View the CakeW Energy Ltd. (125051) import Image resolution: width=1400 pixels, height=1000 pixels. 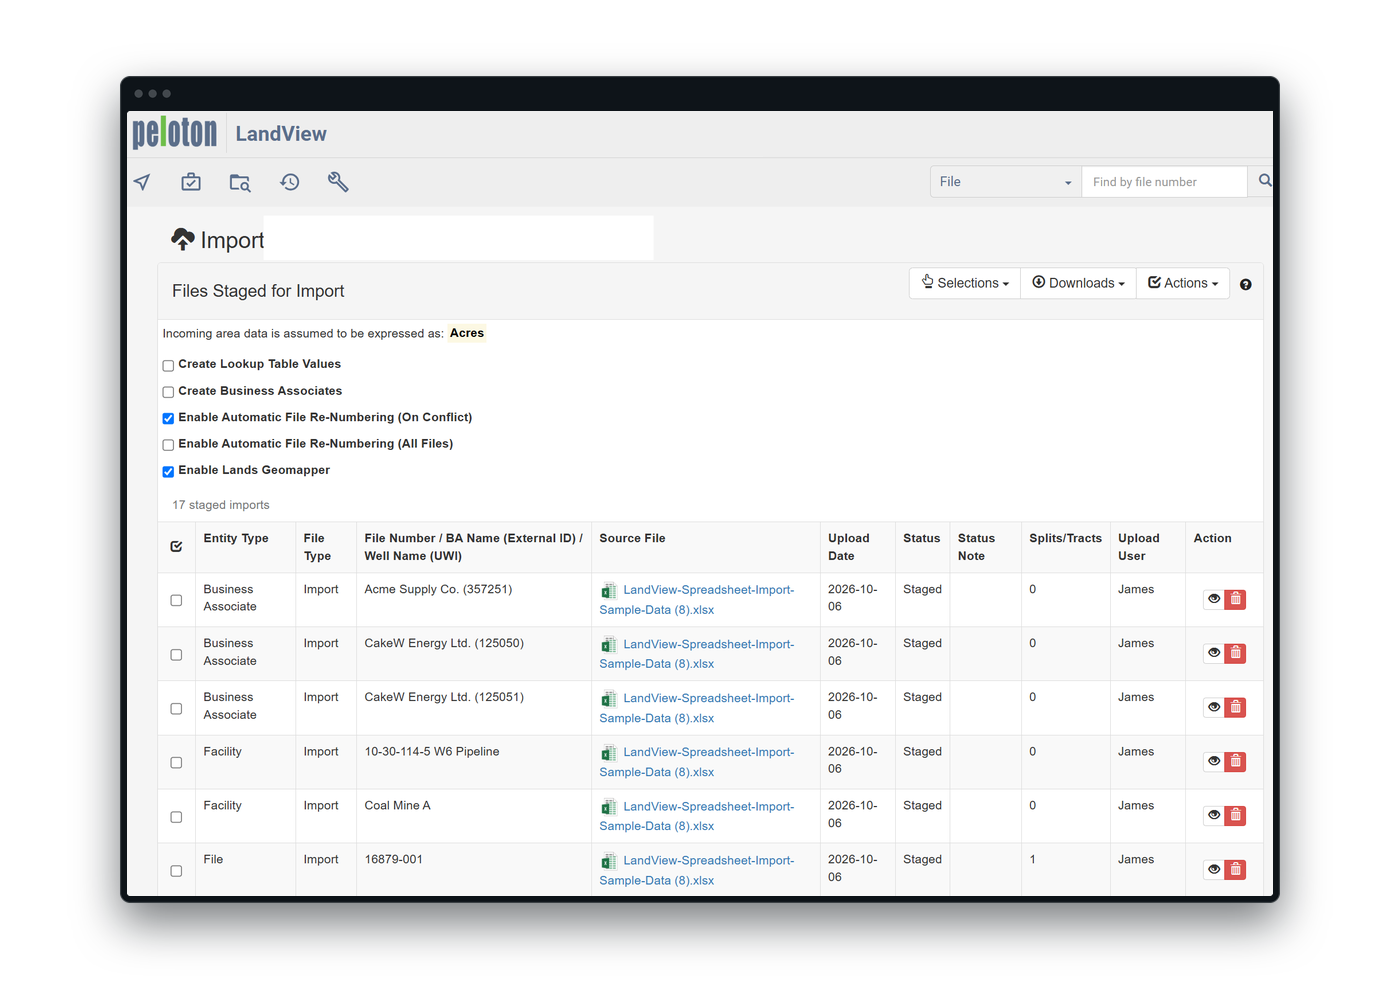[x=1214, y=707]
